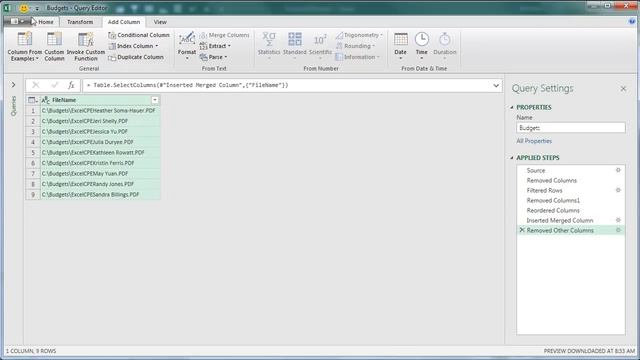Screen dimensions: 640x360
Task: Switch to the Transform tab
Action: click(x=80, y=22)
